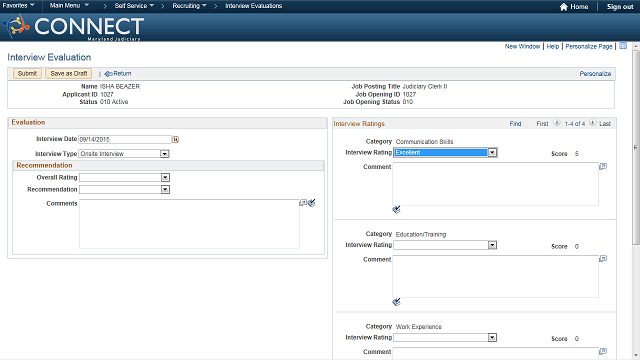This screenshot has height=360, width=640.
Task: Open the Main Menu navigation item
Action: pyautogui.click(x=69, y=6)
